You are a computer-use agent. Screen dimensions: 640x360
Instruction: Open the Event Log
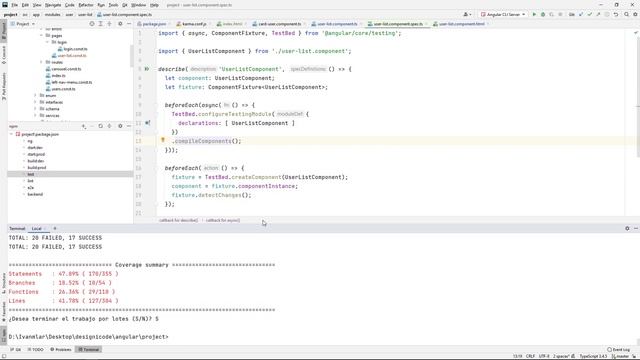(x=618, y=350)
